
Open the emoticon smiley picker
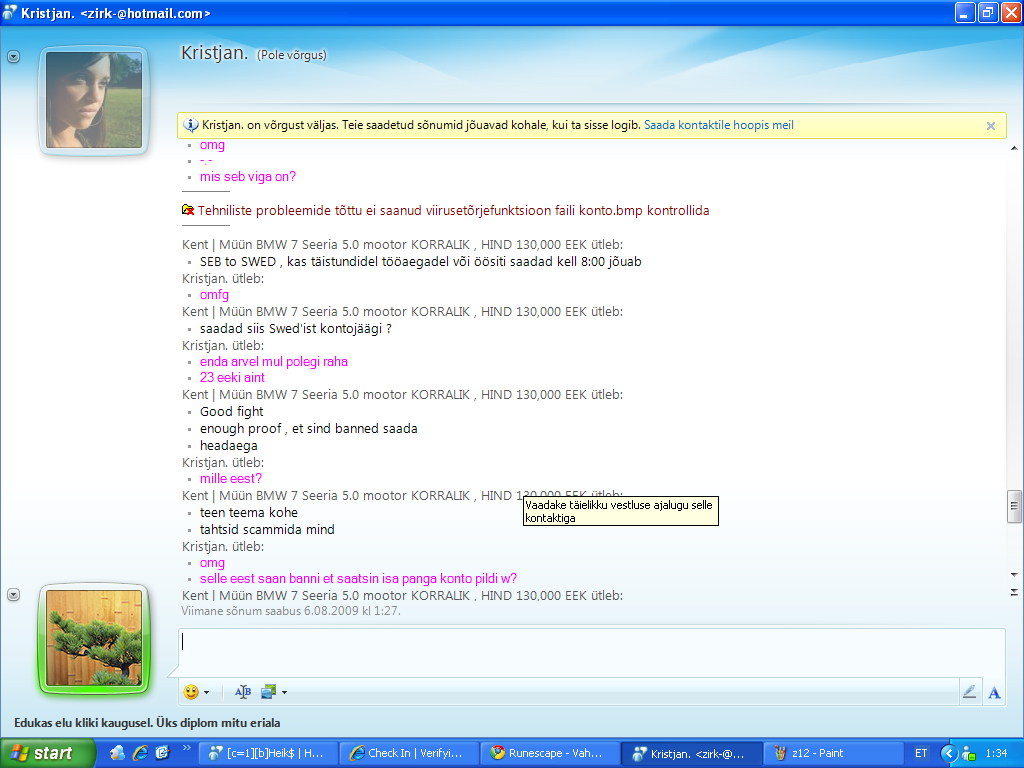[x=191, y=692]
